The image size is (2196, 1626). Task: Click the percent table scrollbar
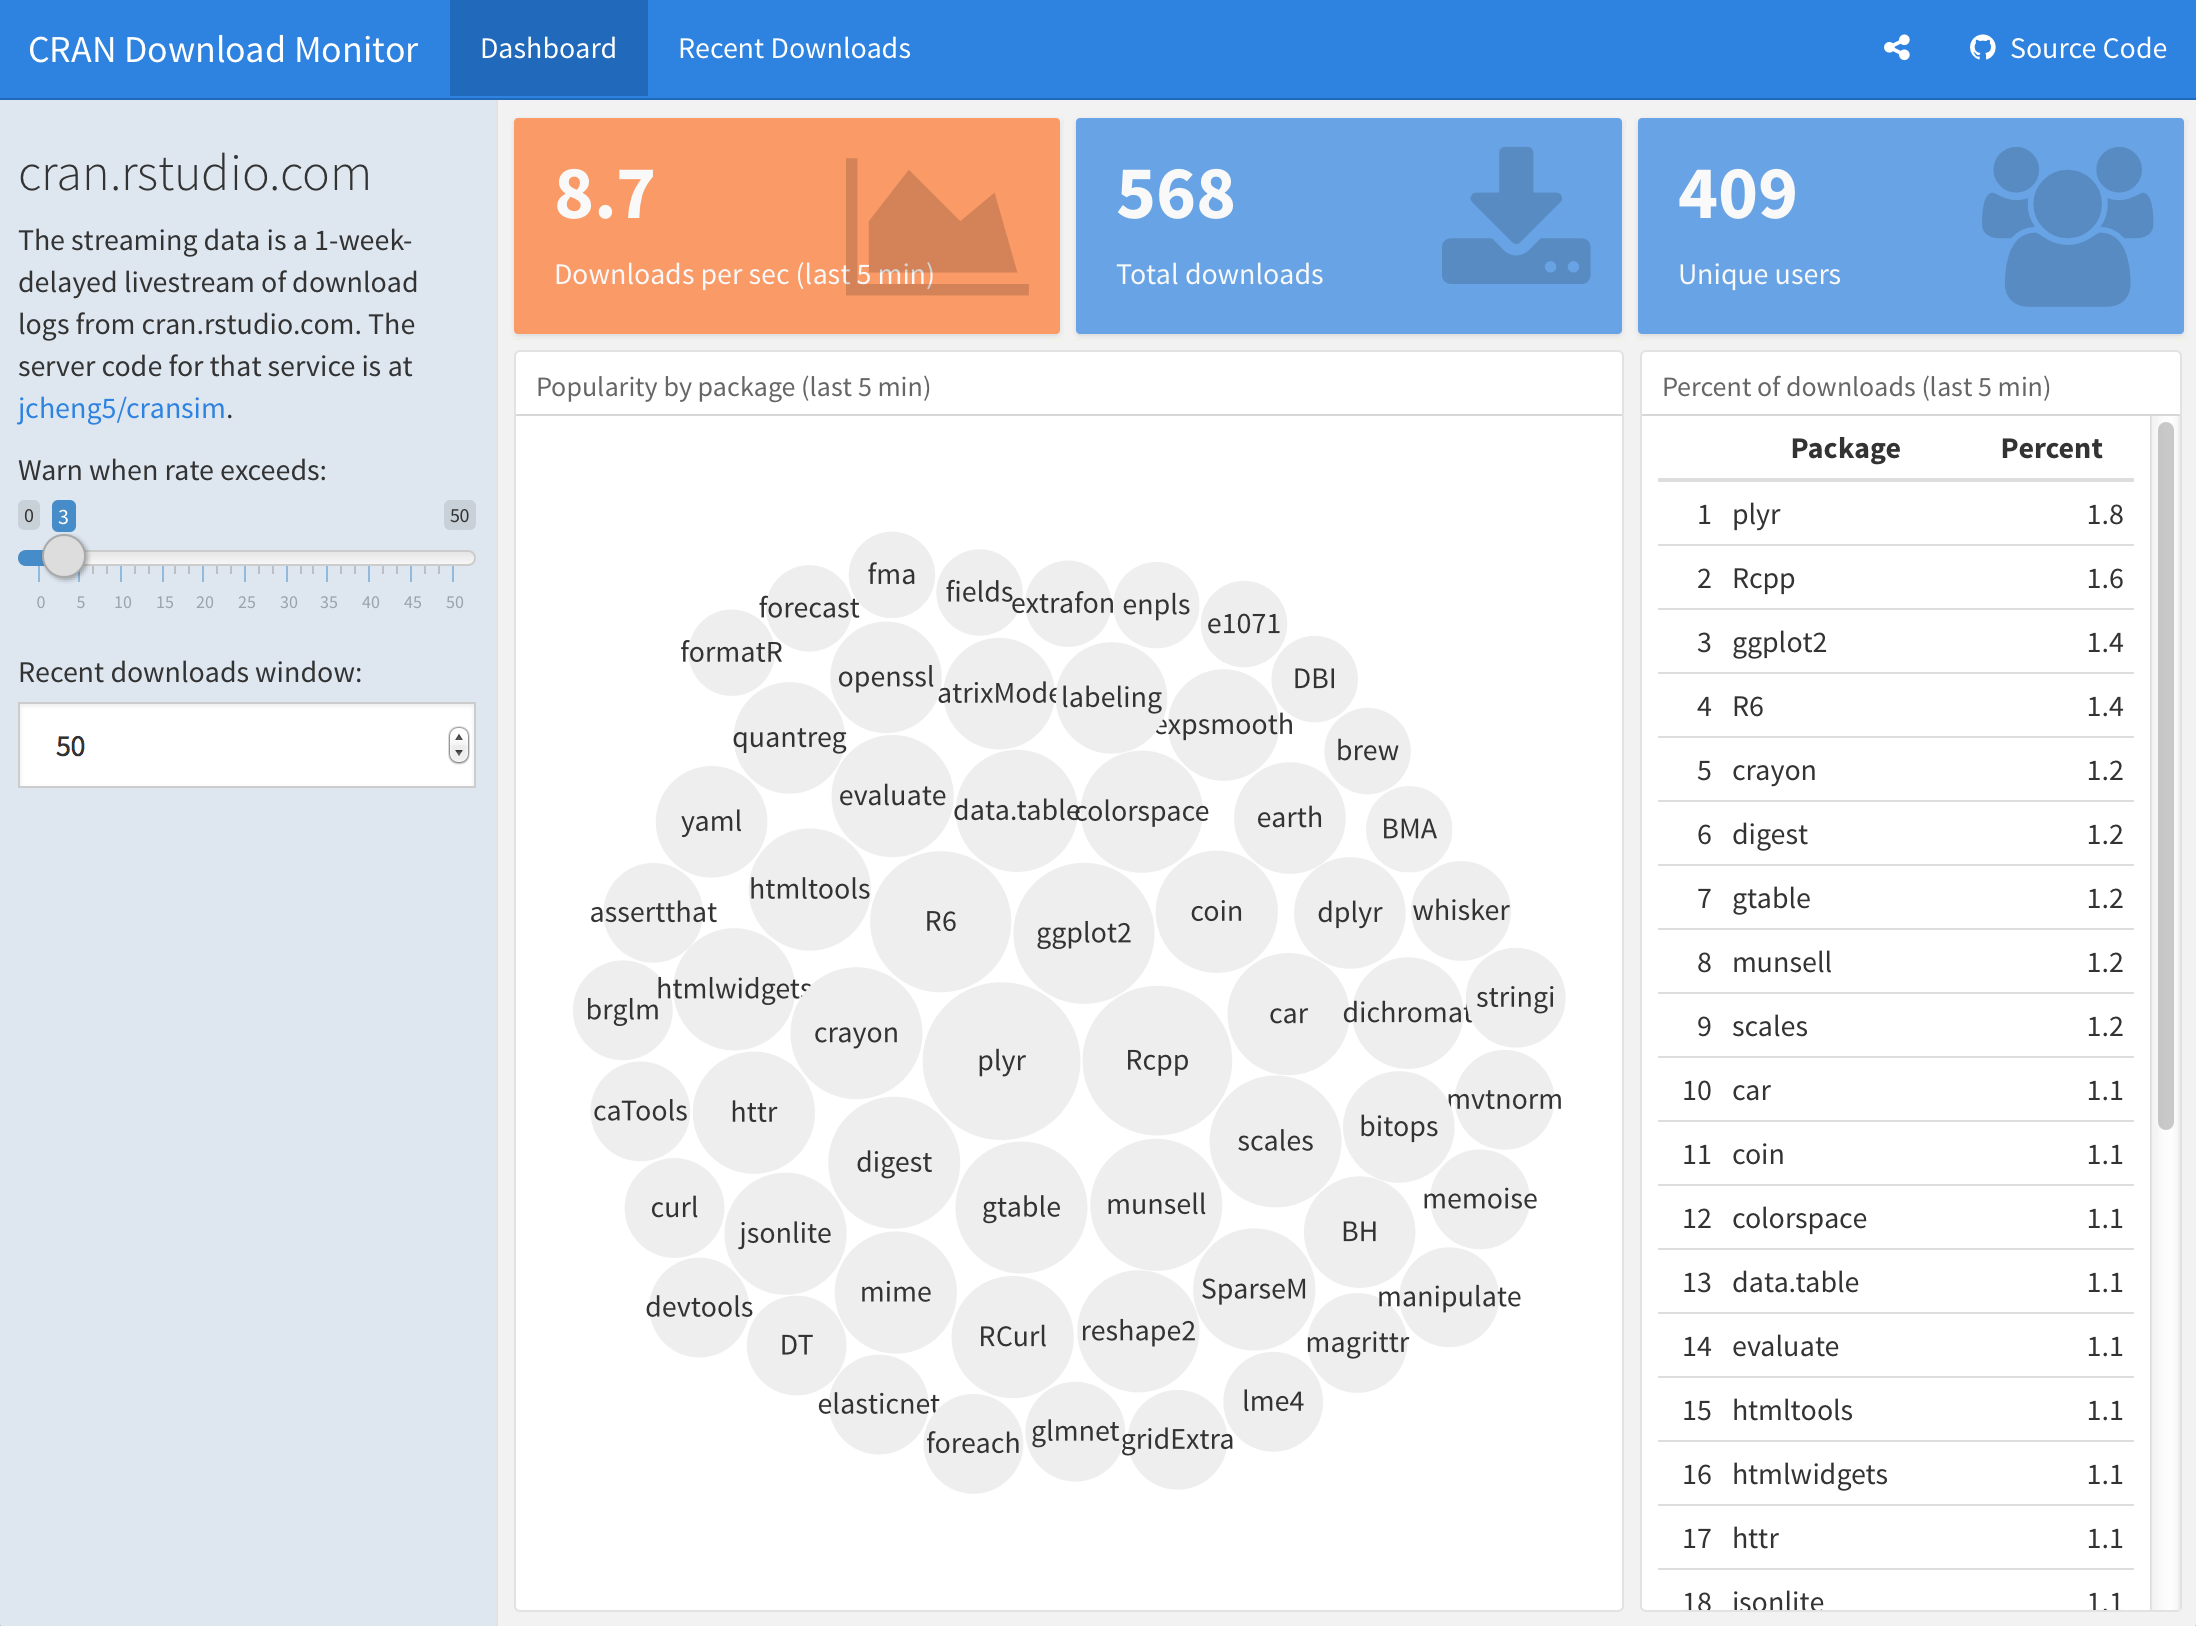pos(2165,776)
